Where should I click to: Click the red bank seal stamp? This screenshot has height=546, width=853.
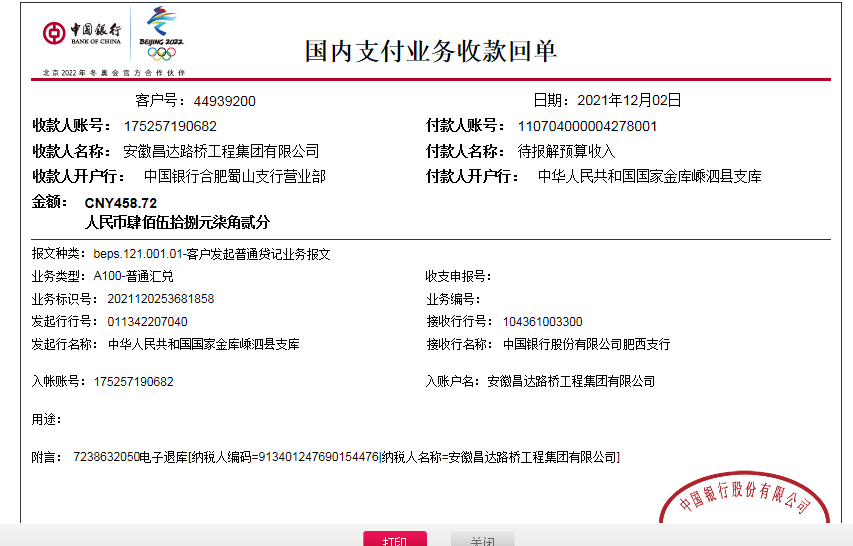point(745,498)
